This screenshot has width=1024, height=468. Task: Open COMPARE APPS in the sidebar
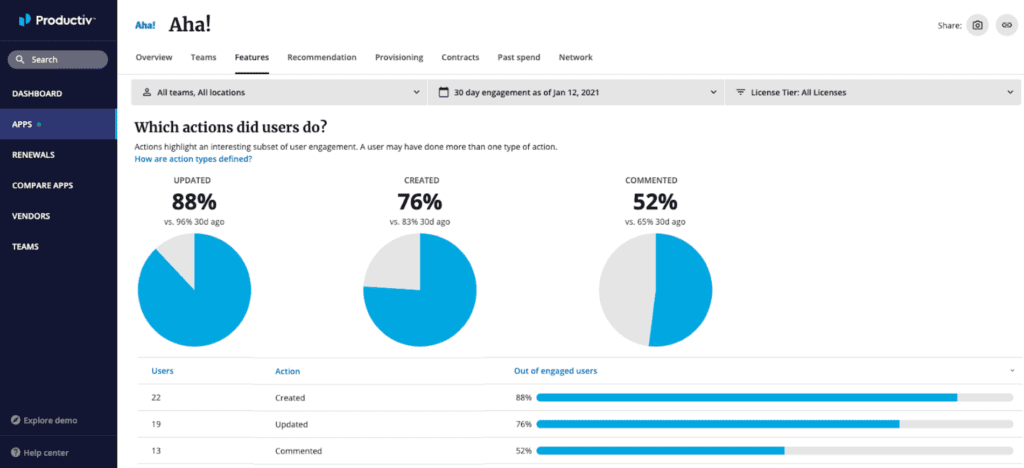coord(58,185)
